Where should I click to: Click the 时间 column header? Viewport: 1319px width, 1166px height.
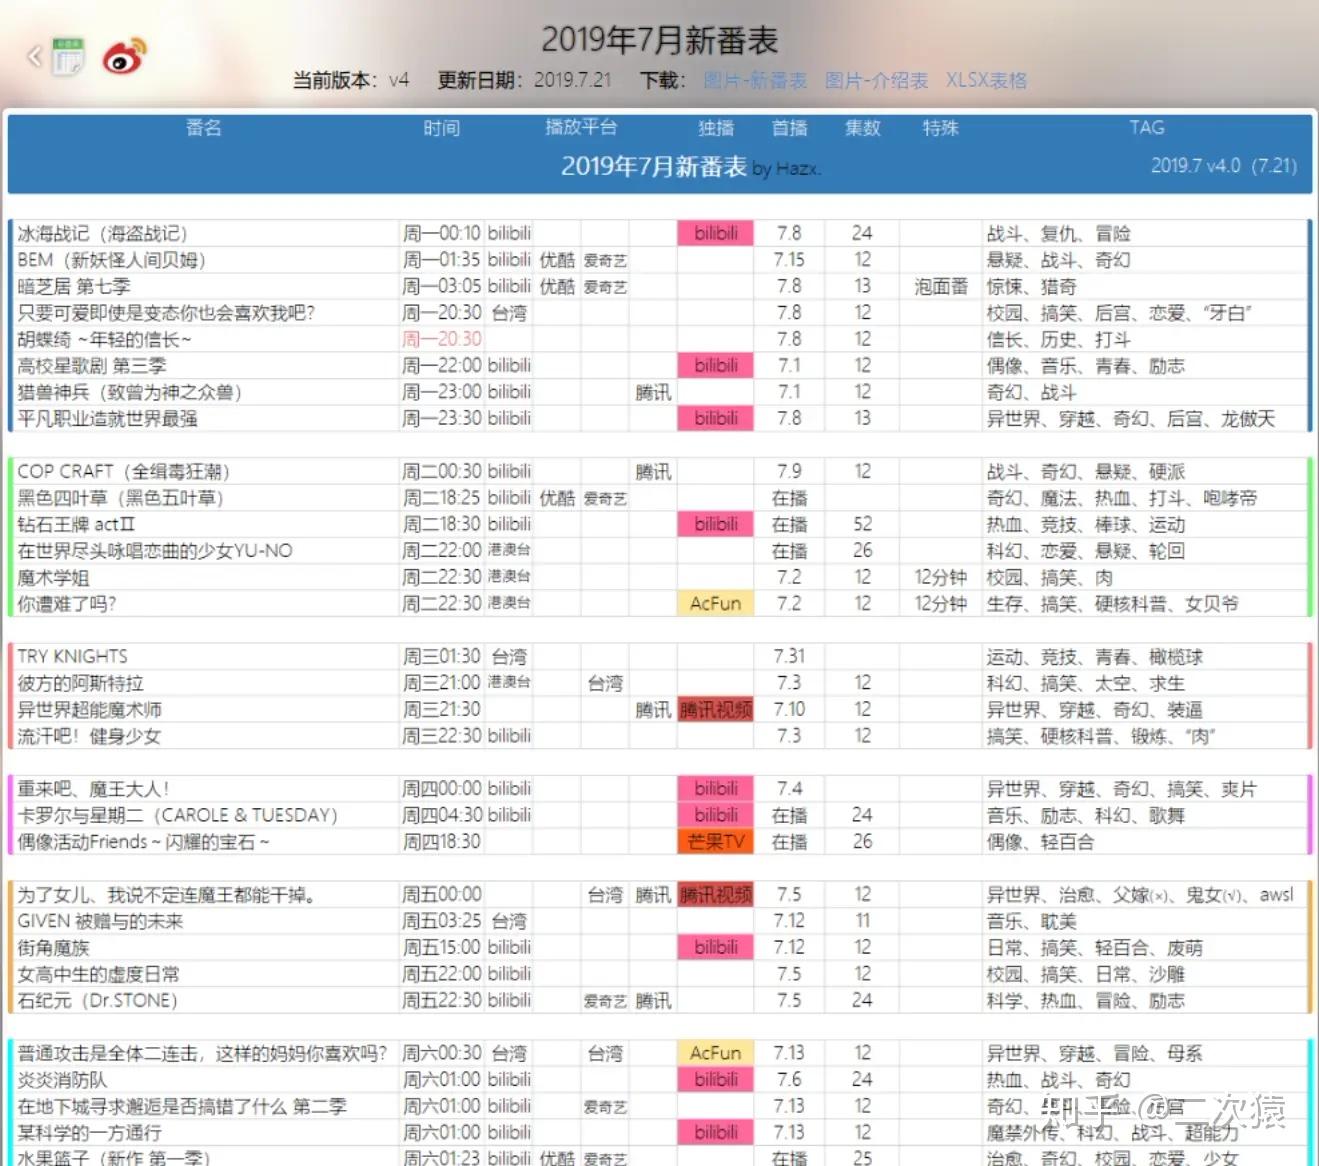coord(441,127)
